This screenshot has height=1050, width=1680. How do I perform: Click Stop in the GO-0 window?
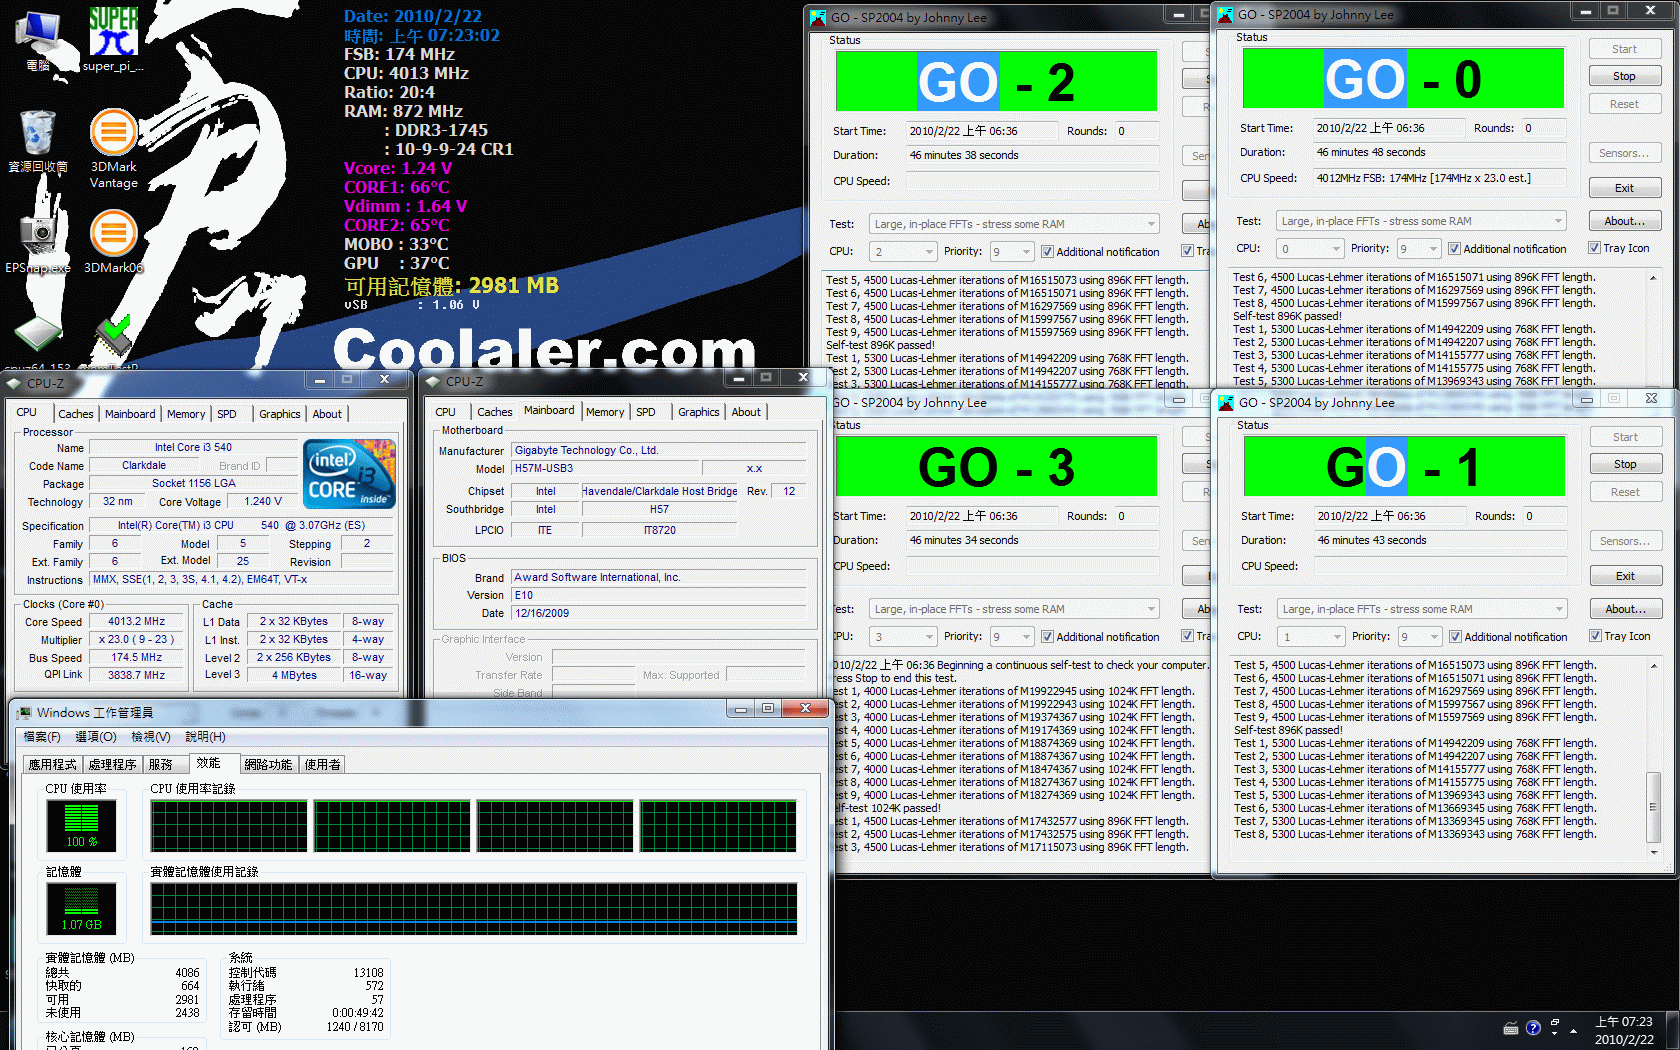[1624, 76]
